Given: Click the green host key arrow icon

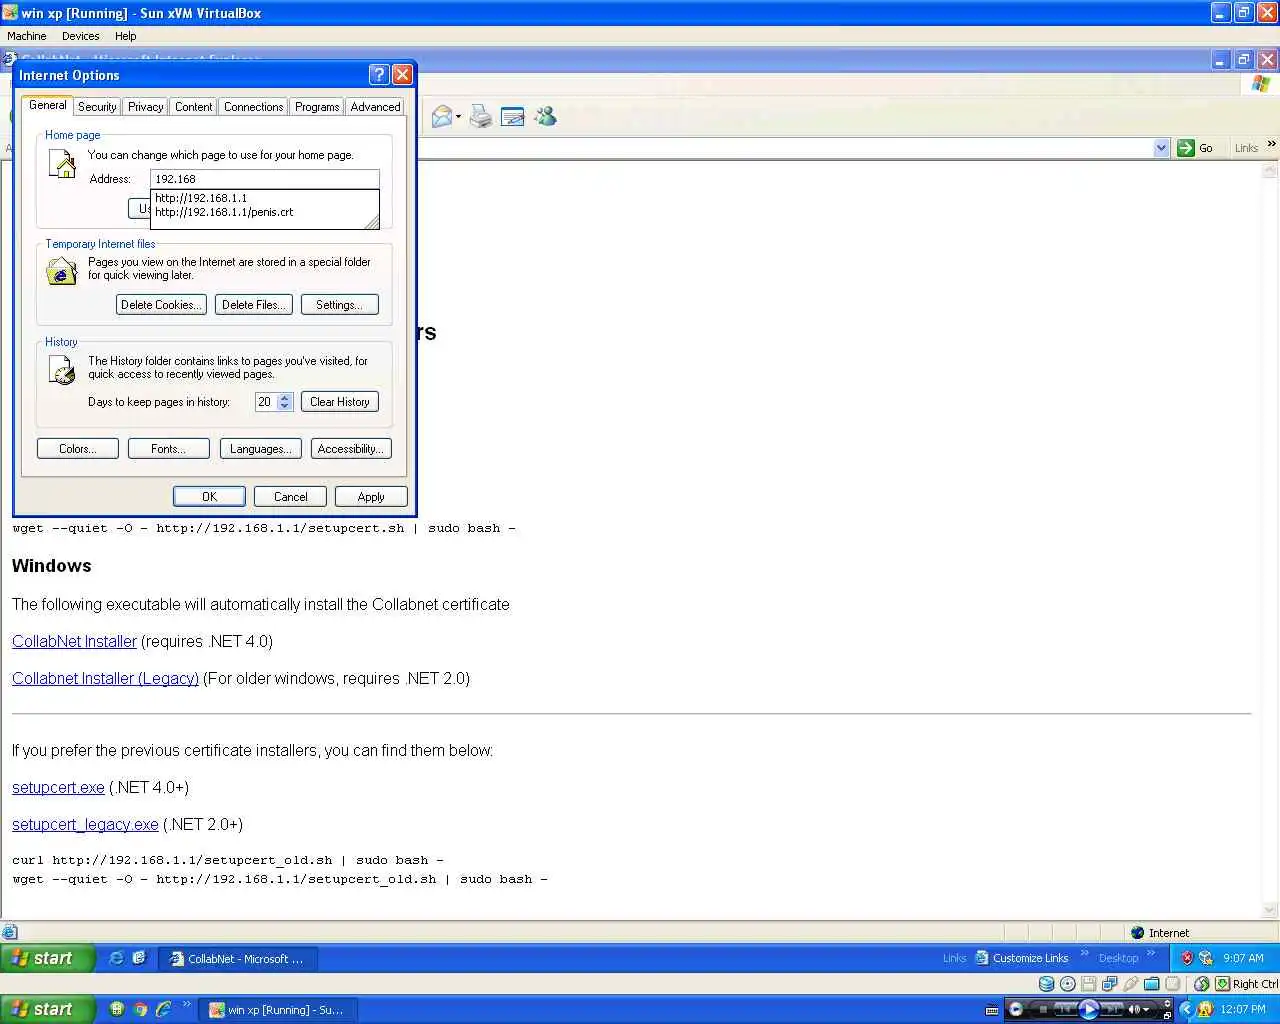Looking at the screenshot, I should [x=1222, y=984].
